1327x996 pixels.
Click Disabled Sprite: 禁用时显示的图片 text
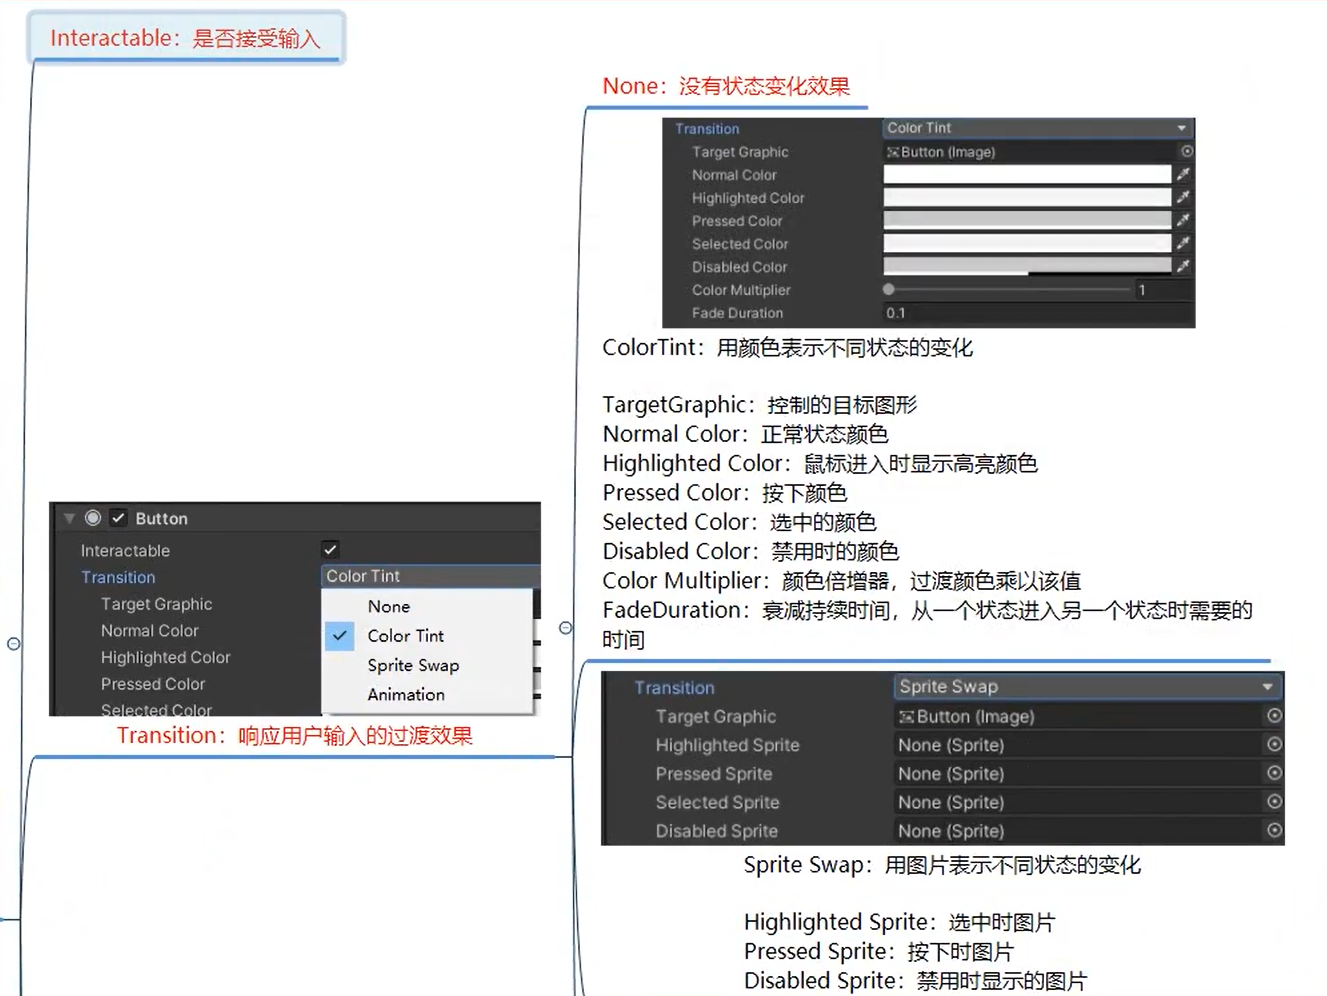[915, 981]
